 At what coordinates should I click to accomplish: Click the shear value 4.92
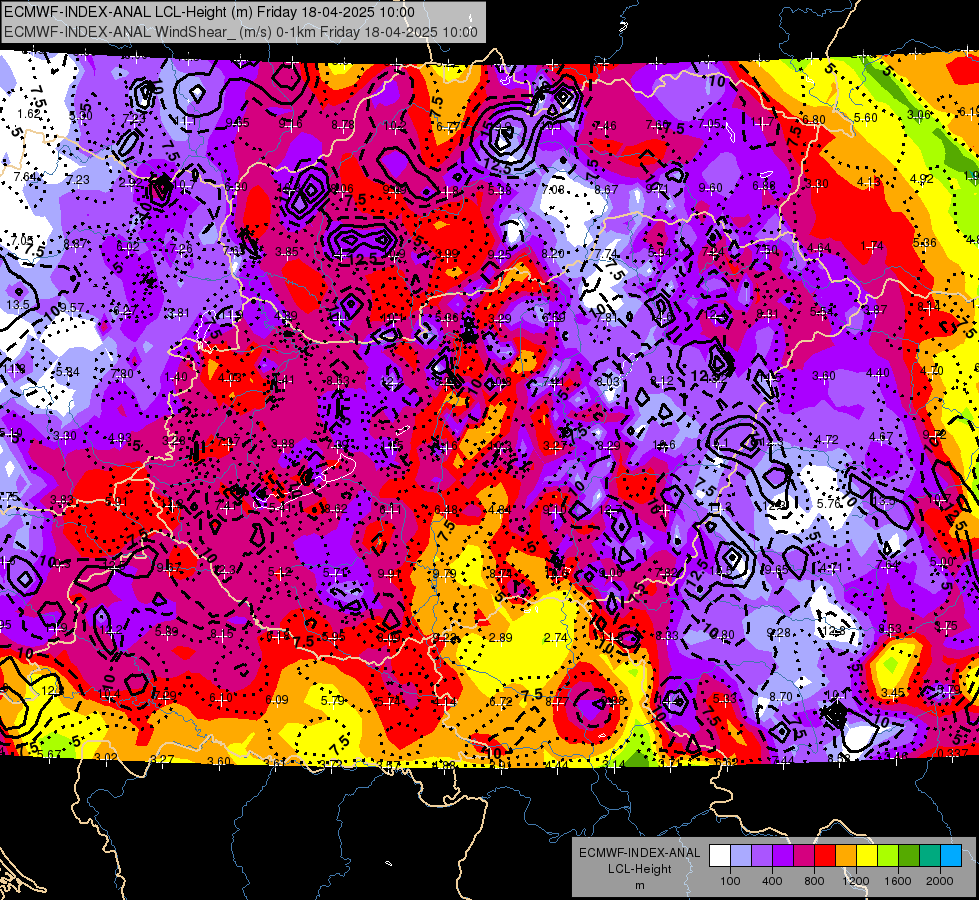click(x=921, y=179)
